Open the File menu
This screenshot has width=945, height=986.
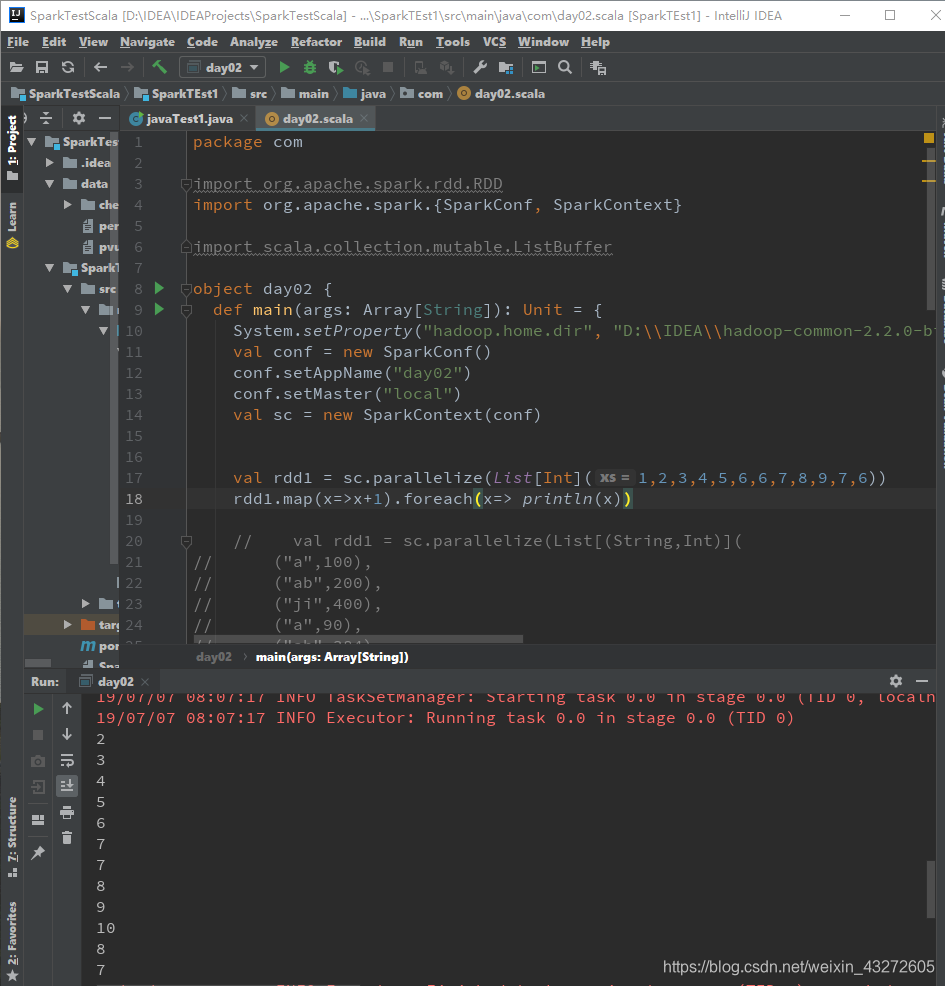18,42
